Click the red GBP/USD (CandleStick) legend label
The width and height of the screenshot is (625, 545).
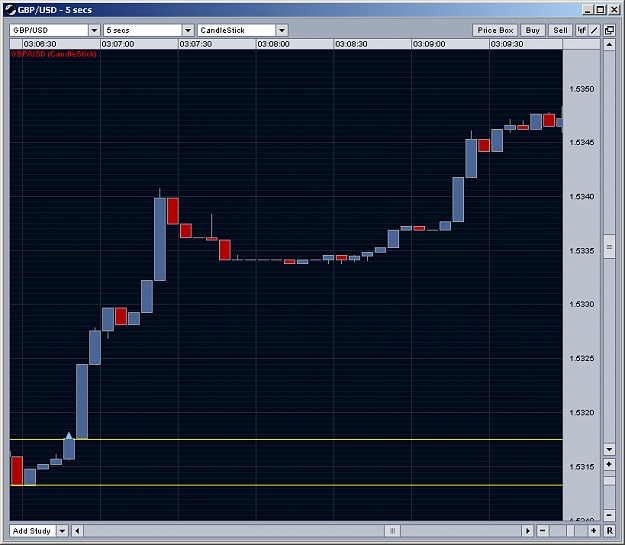pyautogui.click(x=53, y=54)
